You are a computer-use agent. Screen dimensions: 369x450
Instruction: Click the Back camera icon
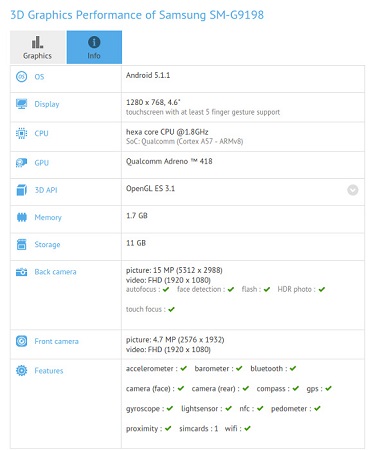pyautogui.click(x=22, y=272)
